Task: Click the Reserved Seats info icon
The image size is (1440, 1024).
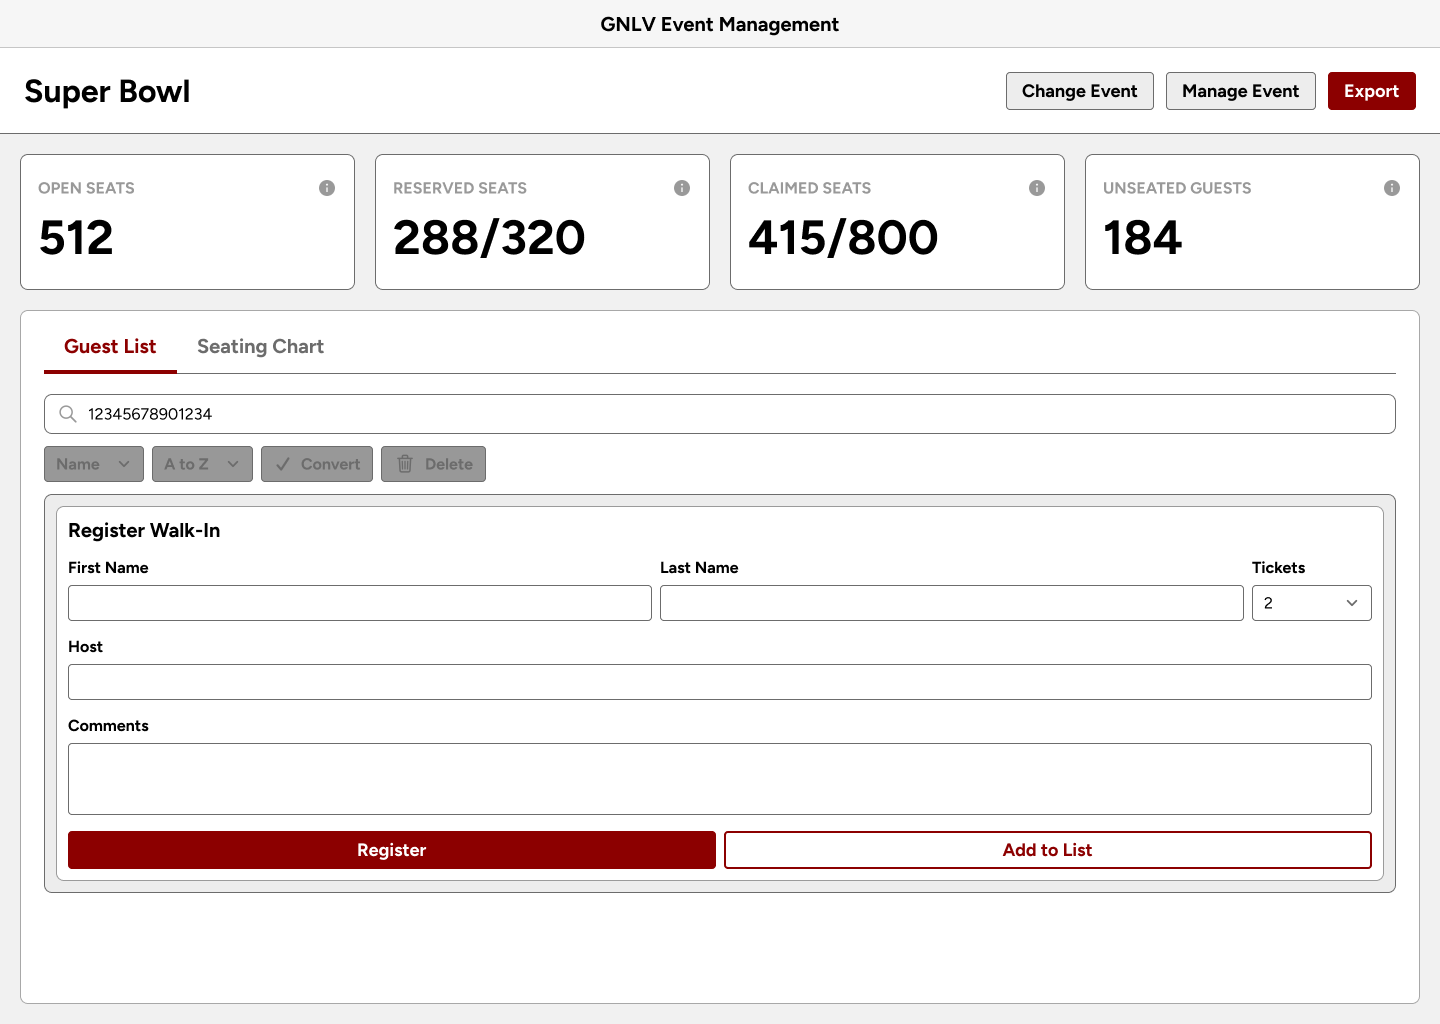Action: pos(682,188)
